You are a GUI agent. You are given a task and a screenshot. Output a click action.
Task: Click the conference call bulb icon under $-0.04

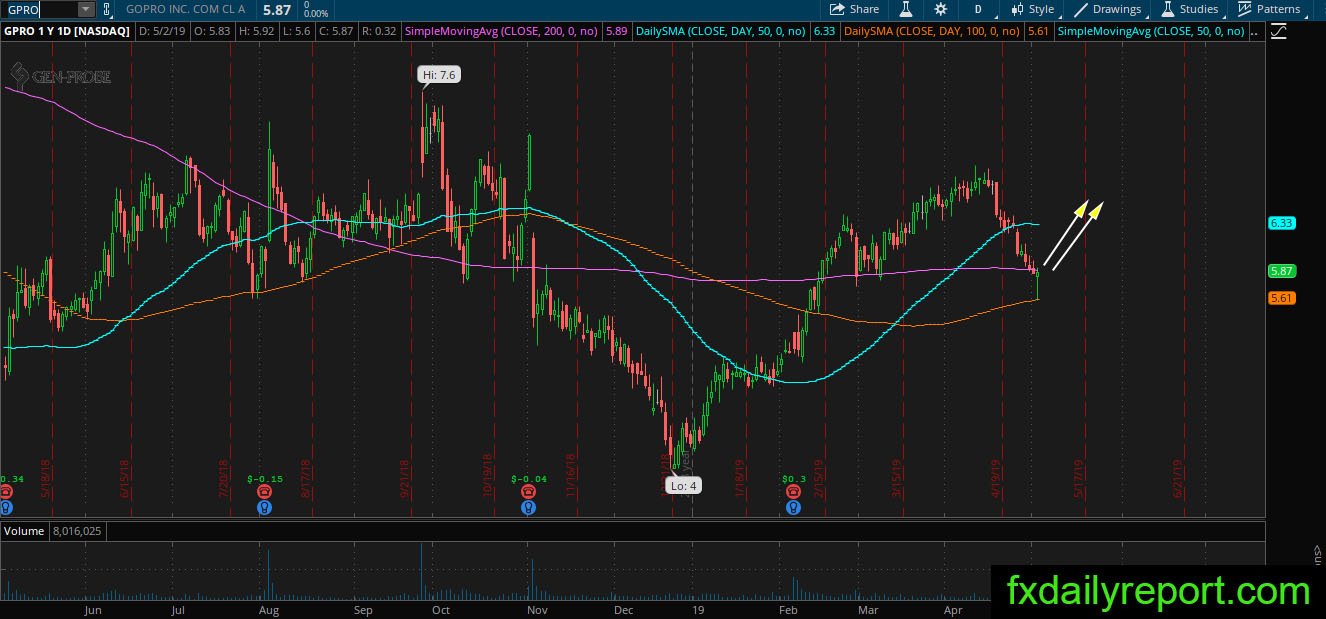(x=528, y=507)
